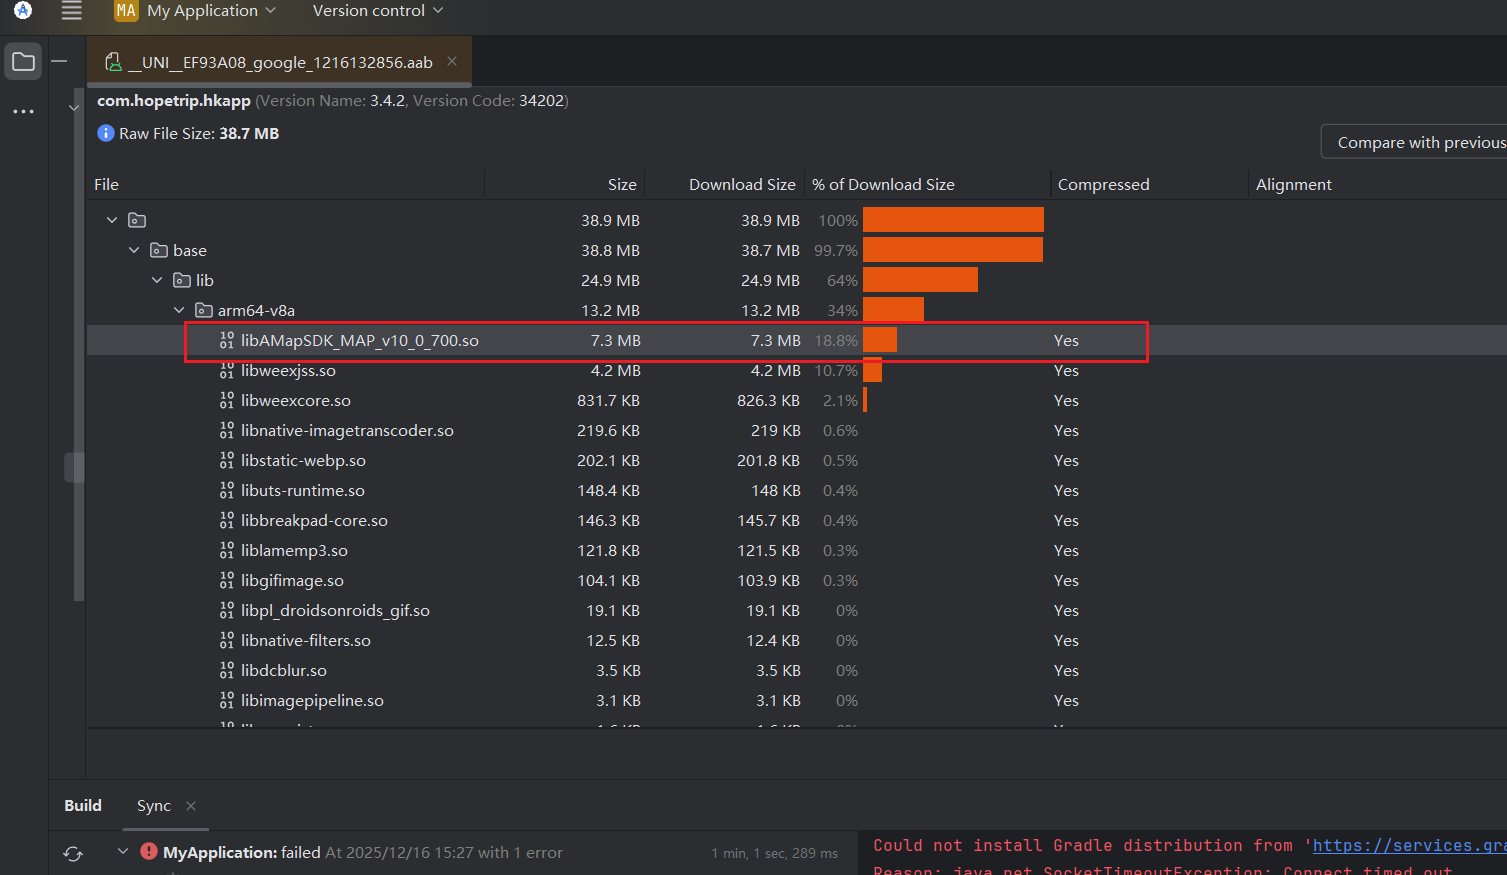Open more tool windows ellipsis
Screen dimensions: 1507x875
(23, 111)
